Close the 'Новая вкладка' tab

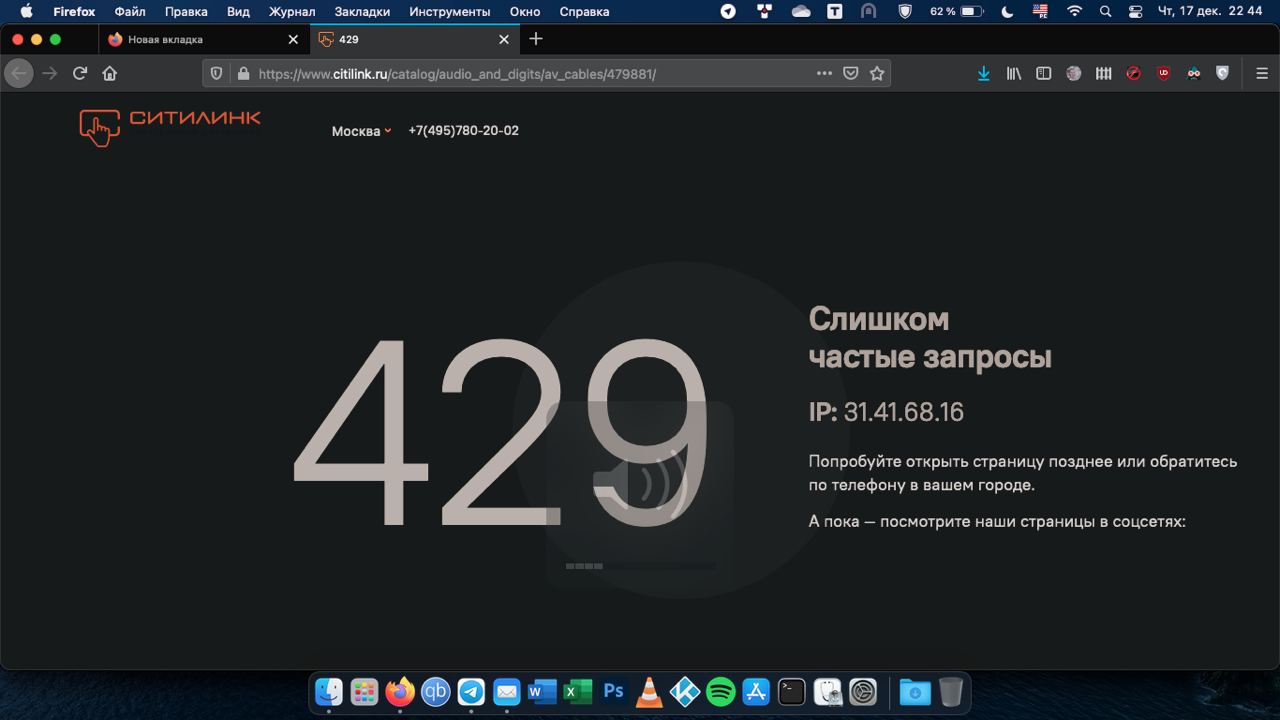tap(293, 40)
